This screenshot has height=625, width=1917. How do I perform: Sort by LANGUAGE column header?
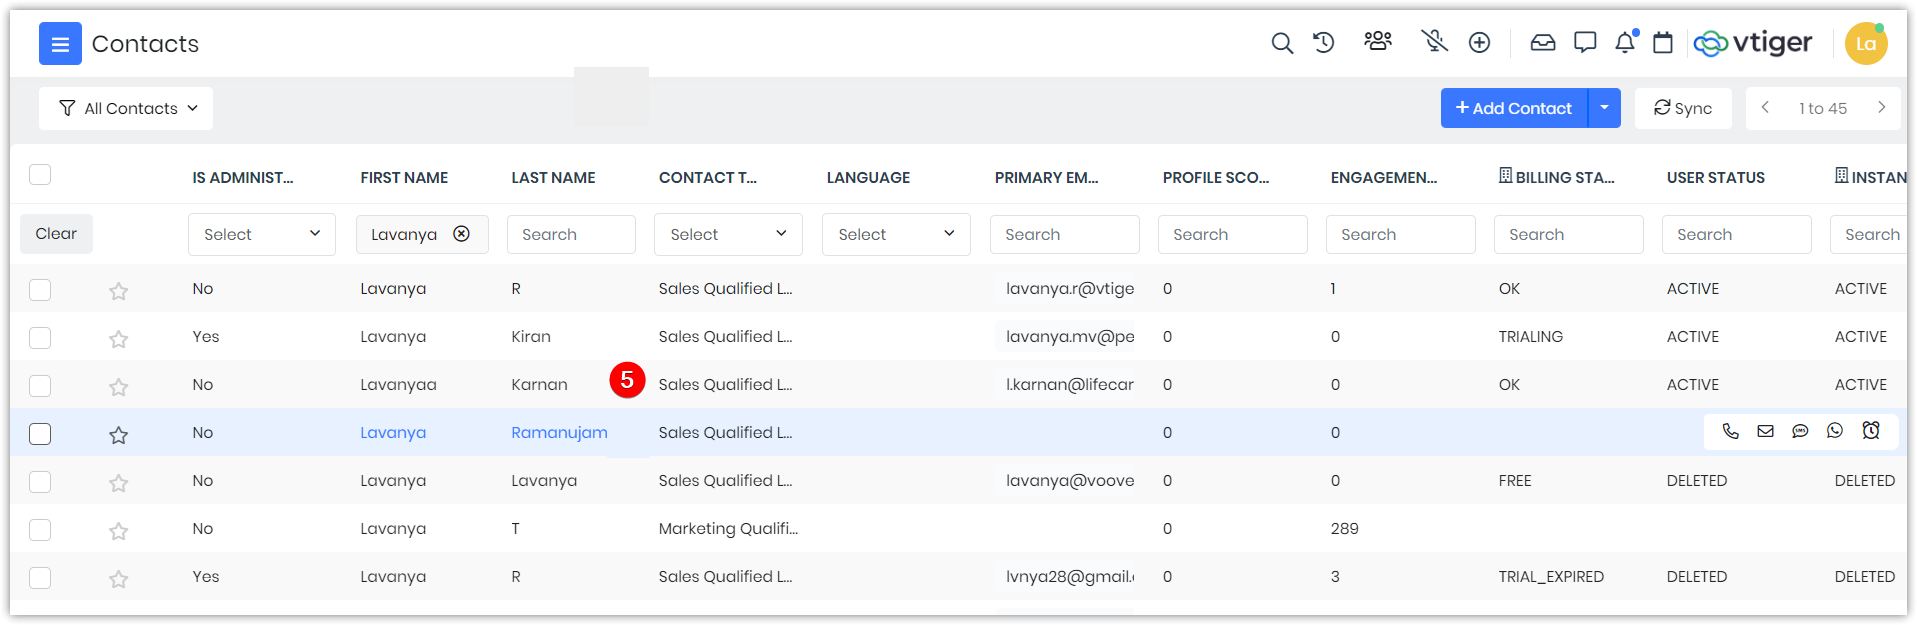[868, 177]
